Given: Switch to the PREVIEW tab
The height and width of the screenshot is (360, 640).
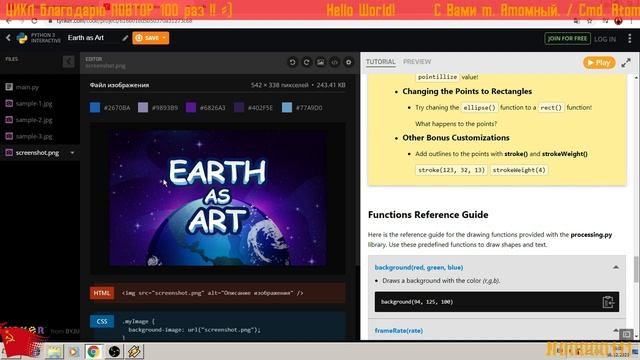Looking at the screenshot, I should 417,62.
